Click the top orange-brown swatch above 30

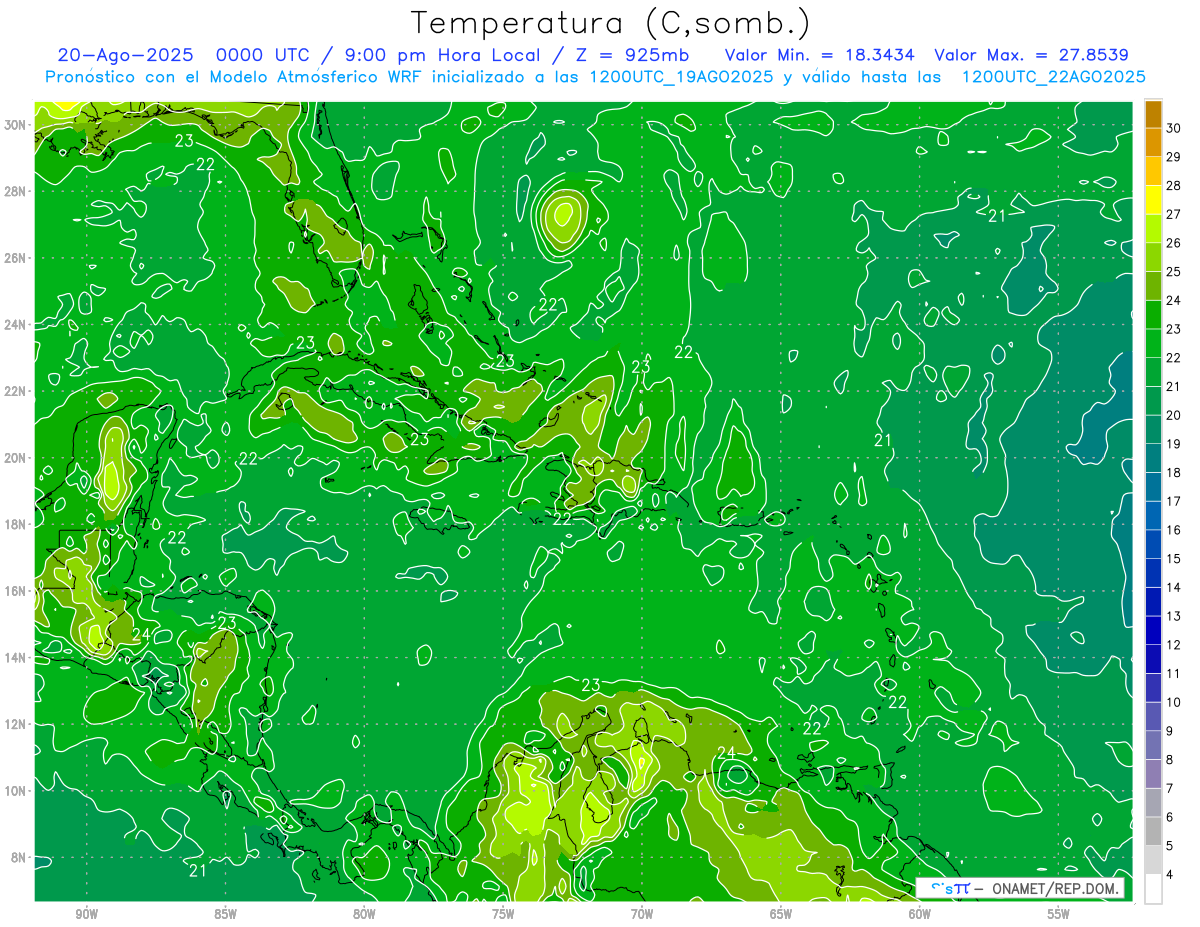[x=1153, y=114]
